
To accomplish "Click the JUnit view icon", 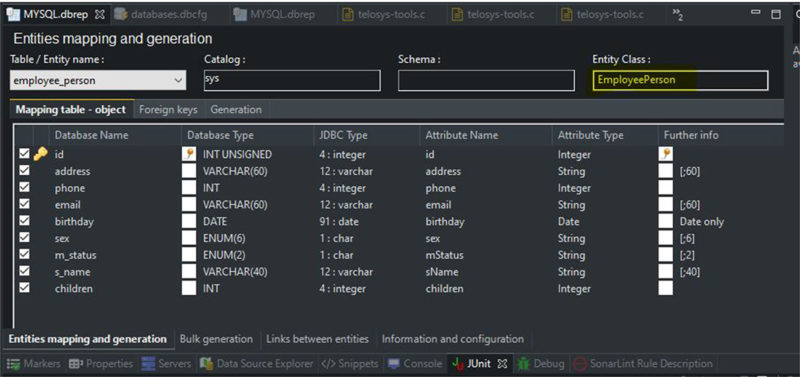I will tap(458, 364).
